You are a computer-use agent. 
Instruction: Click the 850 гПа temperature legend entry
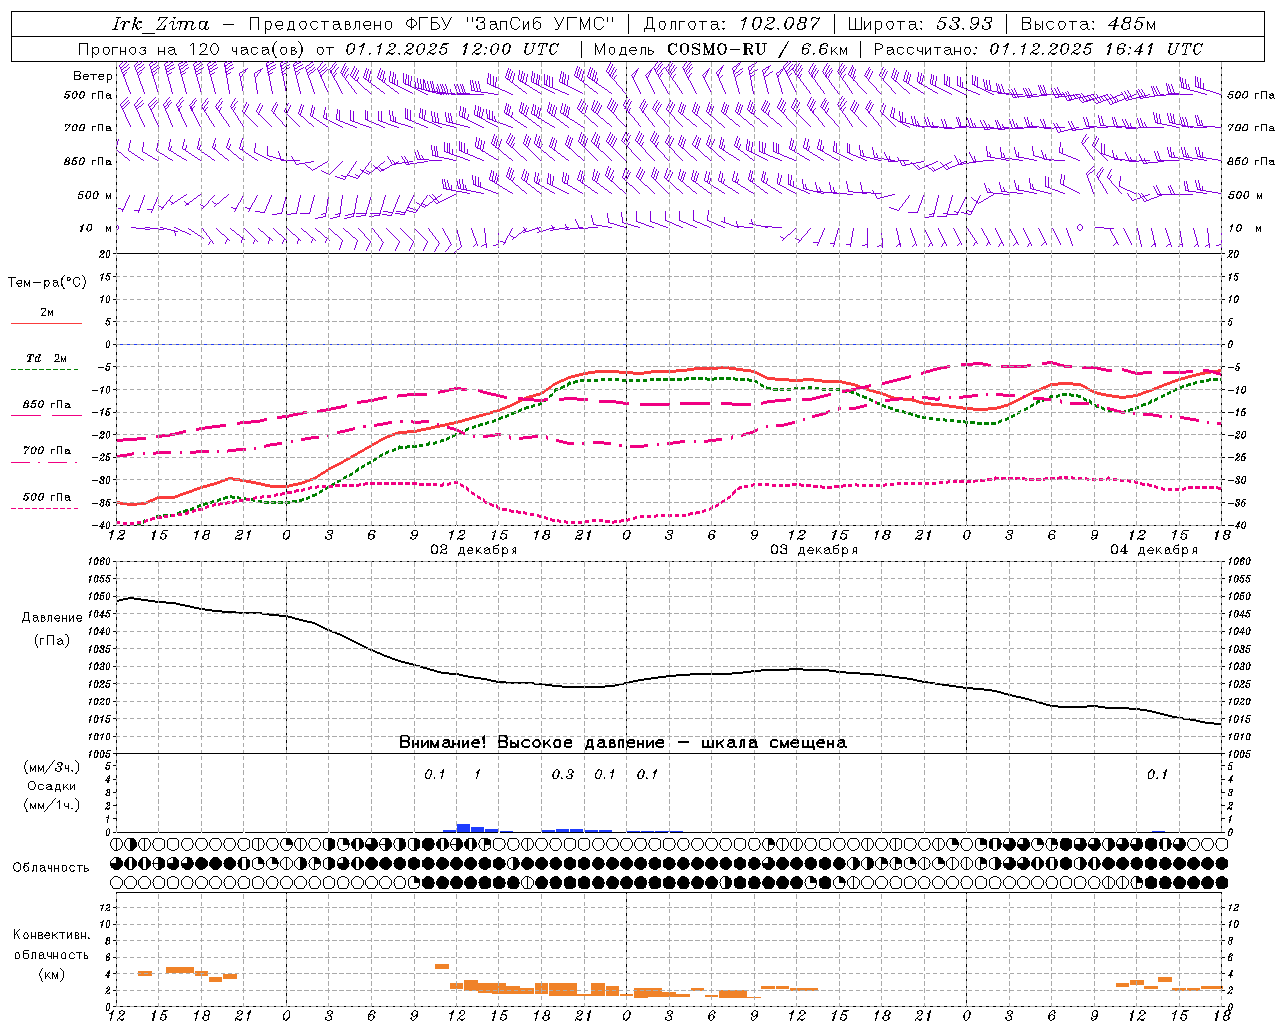(46, 405)
